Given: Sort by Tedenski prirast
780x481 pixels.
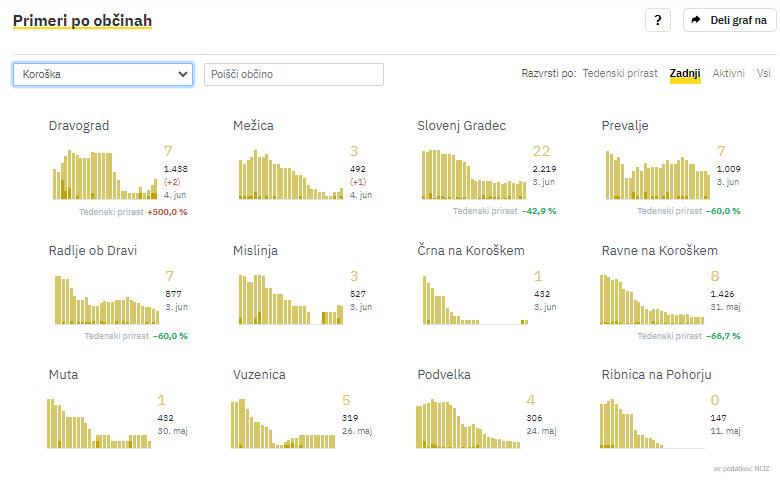Looking at the screenshot, I should [620, 74].
